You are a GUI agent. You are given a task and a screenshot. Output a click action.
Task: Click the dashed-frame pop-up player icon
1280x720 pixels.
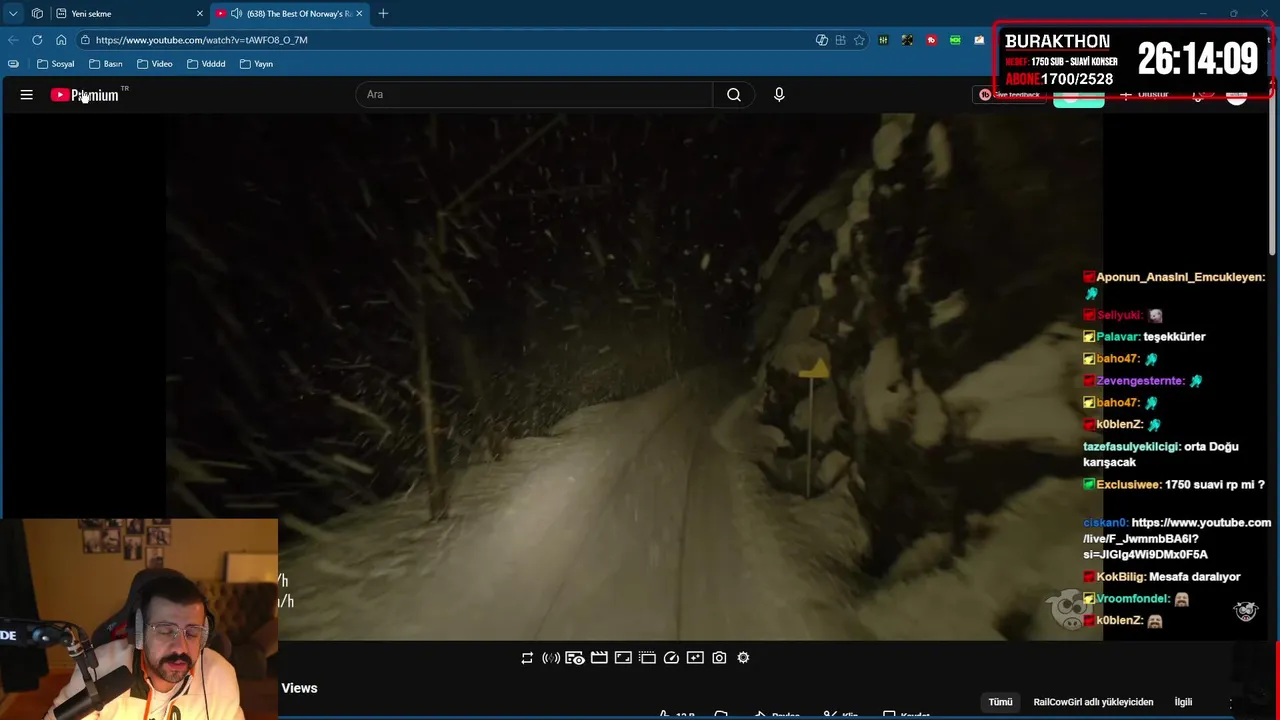pos(647,658)
